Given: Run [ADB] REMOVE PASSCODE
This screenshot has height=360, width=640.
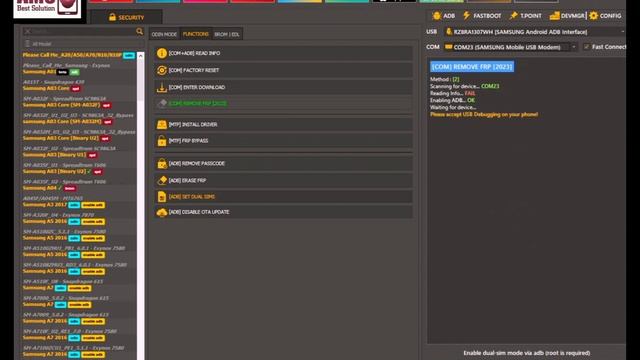Looking at the screenshot, I should click(x=283, y=164).
